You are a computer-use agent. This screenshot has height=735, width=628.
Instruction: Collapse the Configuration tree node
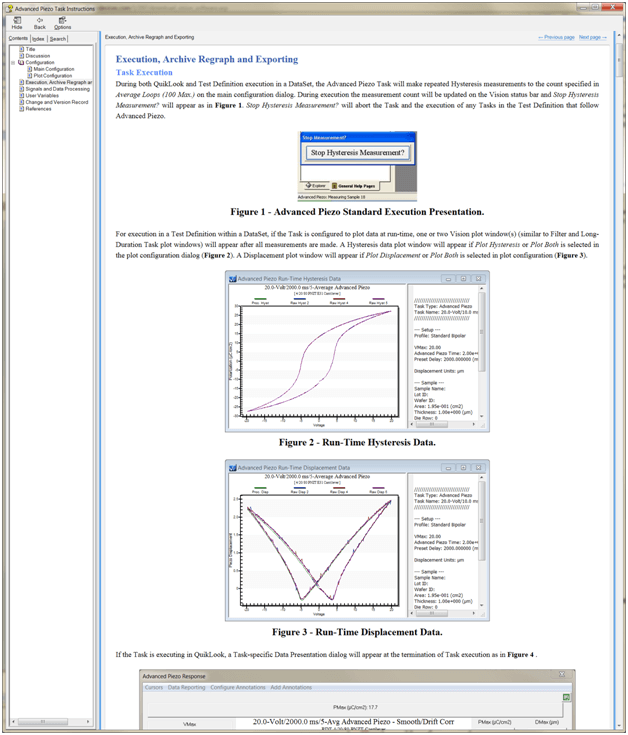pos(13,62)
